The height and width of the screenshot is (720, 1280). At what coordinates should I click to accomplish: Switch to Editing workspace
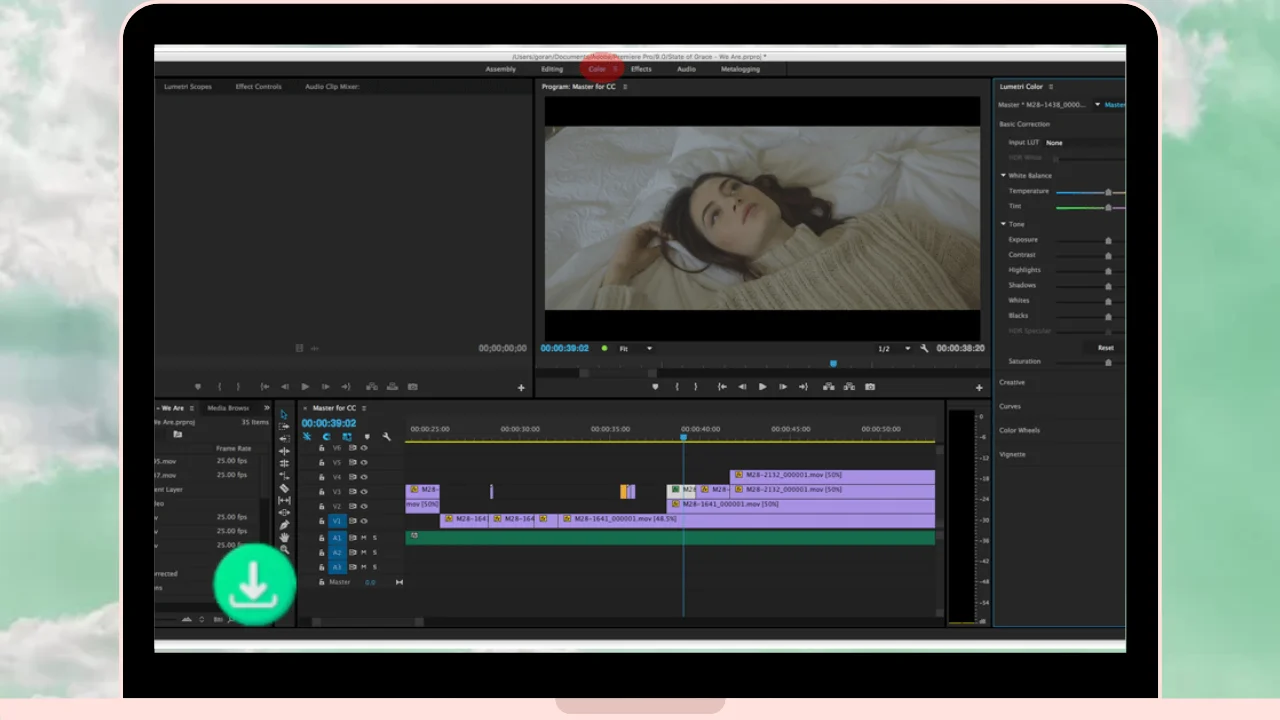(552, 69)
